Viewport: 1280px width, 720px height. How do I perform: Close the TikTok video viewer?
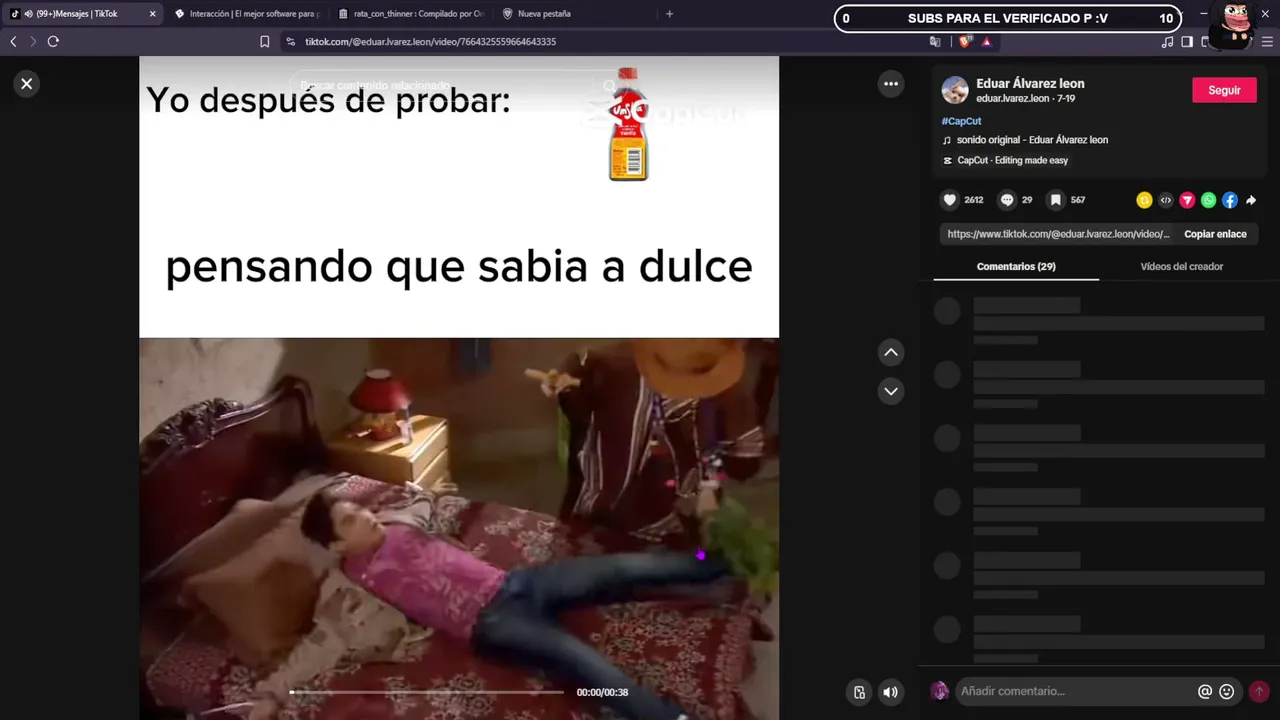[x=27, y=84]
